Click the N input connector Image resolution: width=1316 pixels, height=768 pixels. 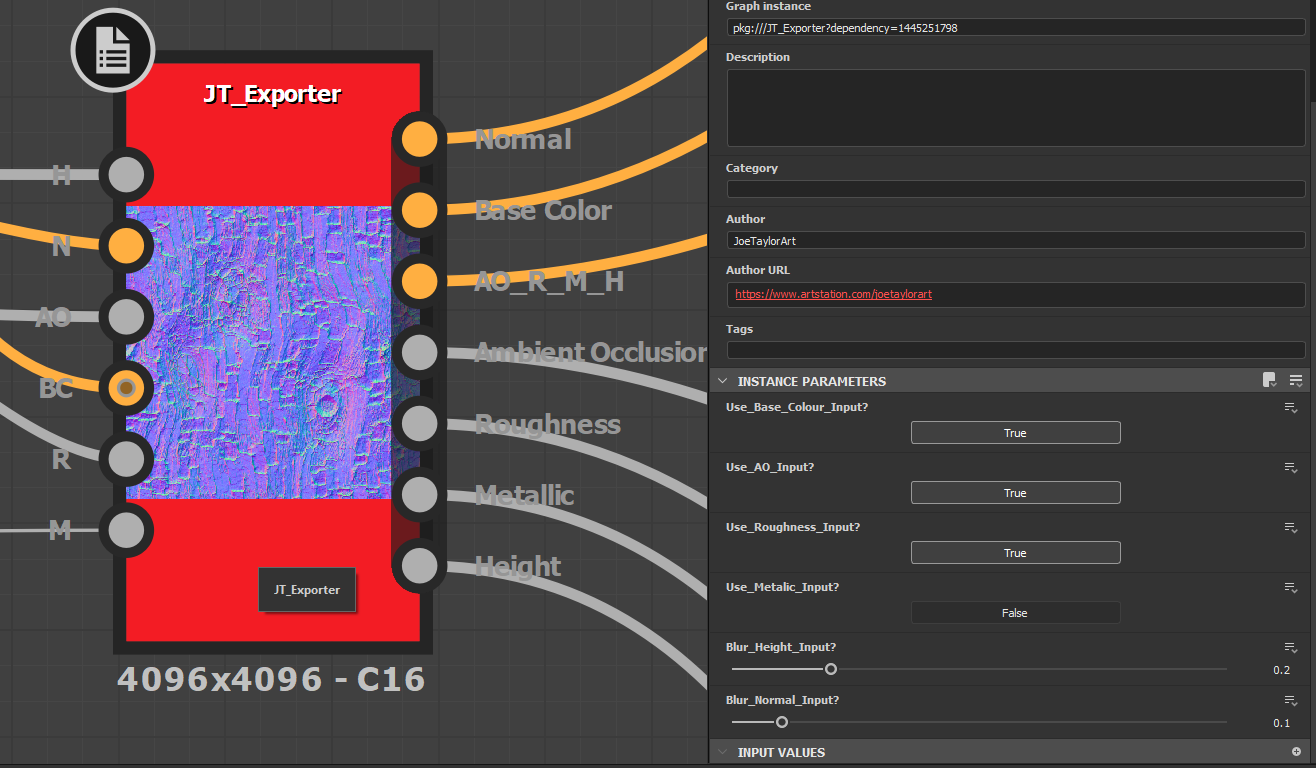126,244
